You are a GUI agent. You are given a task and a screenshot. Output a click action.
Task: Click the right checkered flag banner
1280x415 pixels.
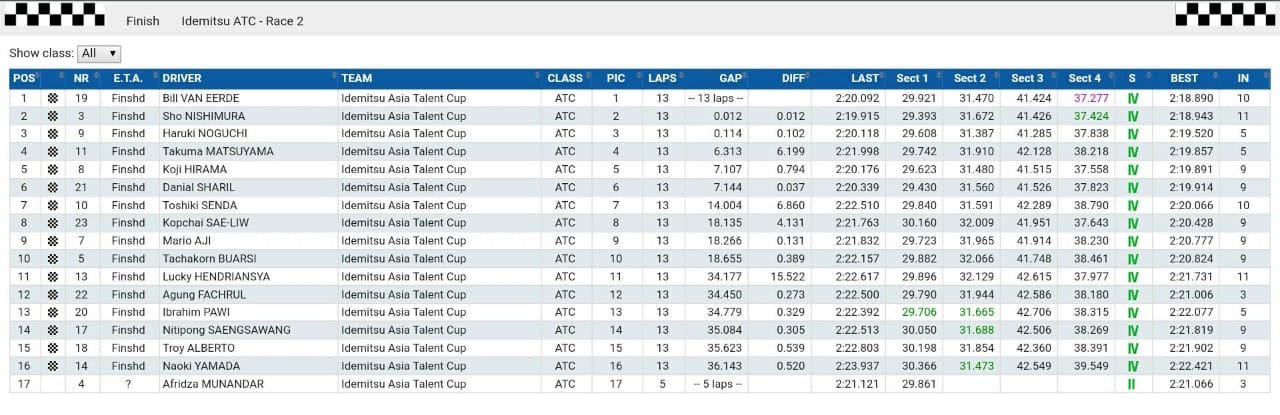(x=1225, y=14)
